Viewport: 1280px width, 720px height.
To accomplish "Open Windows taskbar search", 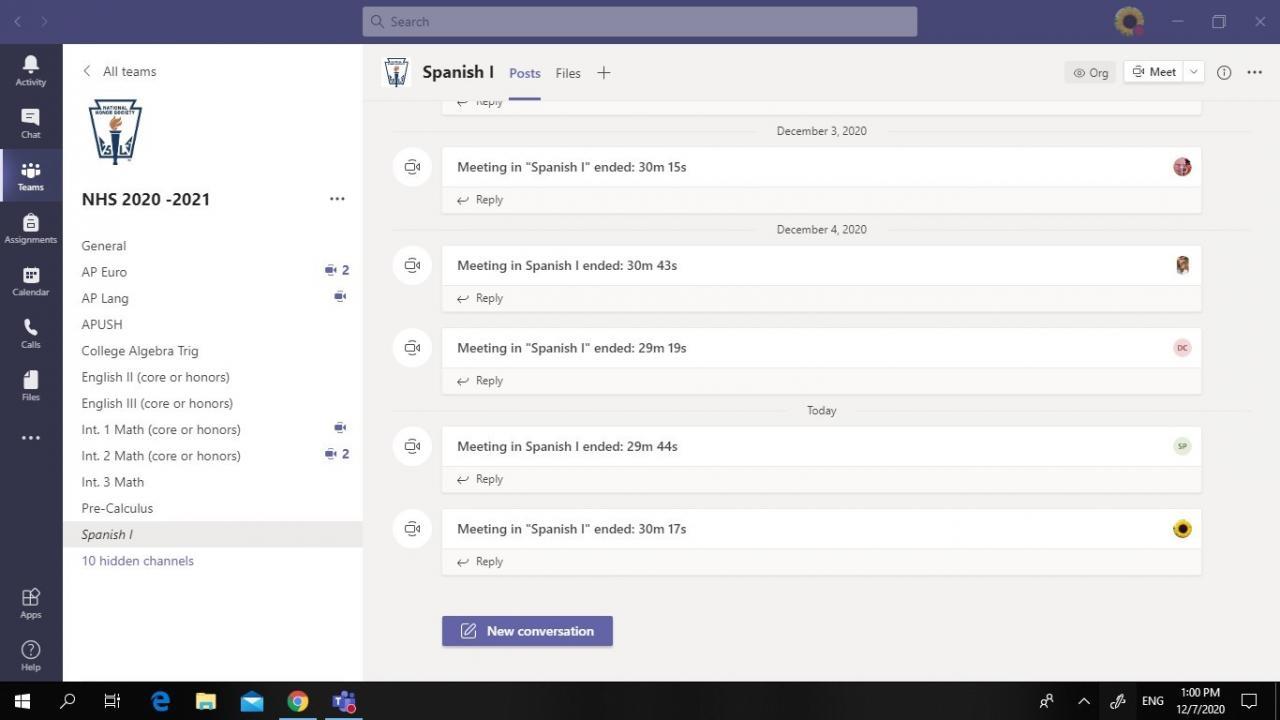I will (x=68, y=701).
